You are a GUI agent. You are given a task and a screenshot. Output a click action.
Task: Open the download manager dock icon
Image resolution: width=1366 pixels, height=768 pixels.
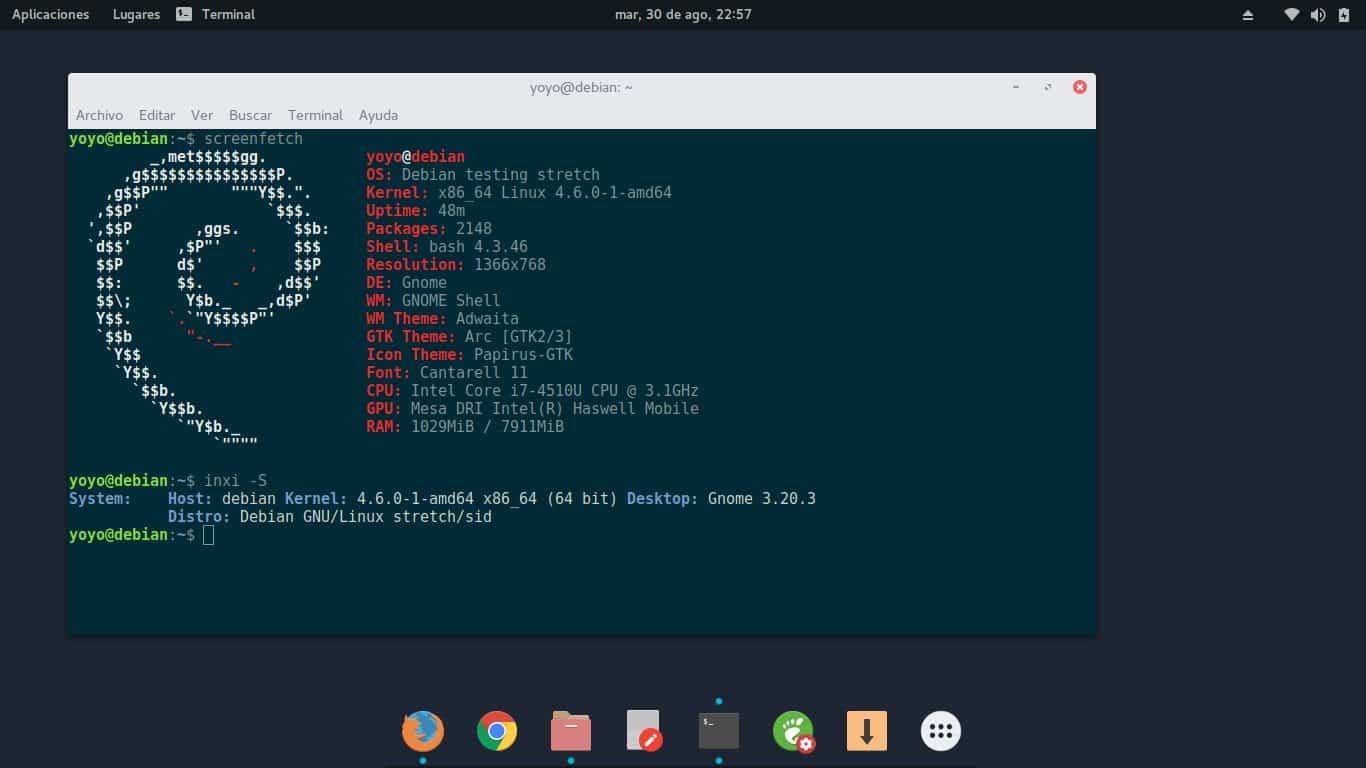click(x=867, y=731)
